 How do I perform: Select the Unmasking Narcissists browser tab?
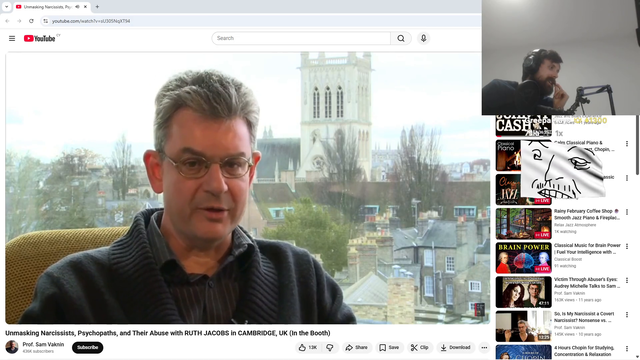52,7
